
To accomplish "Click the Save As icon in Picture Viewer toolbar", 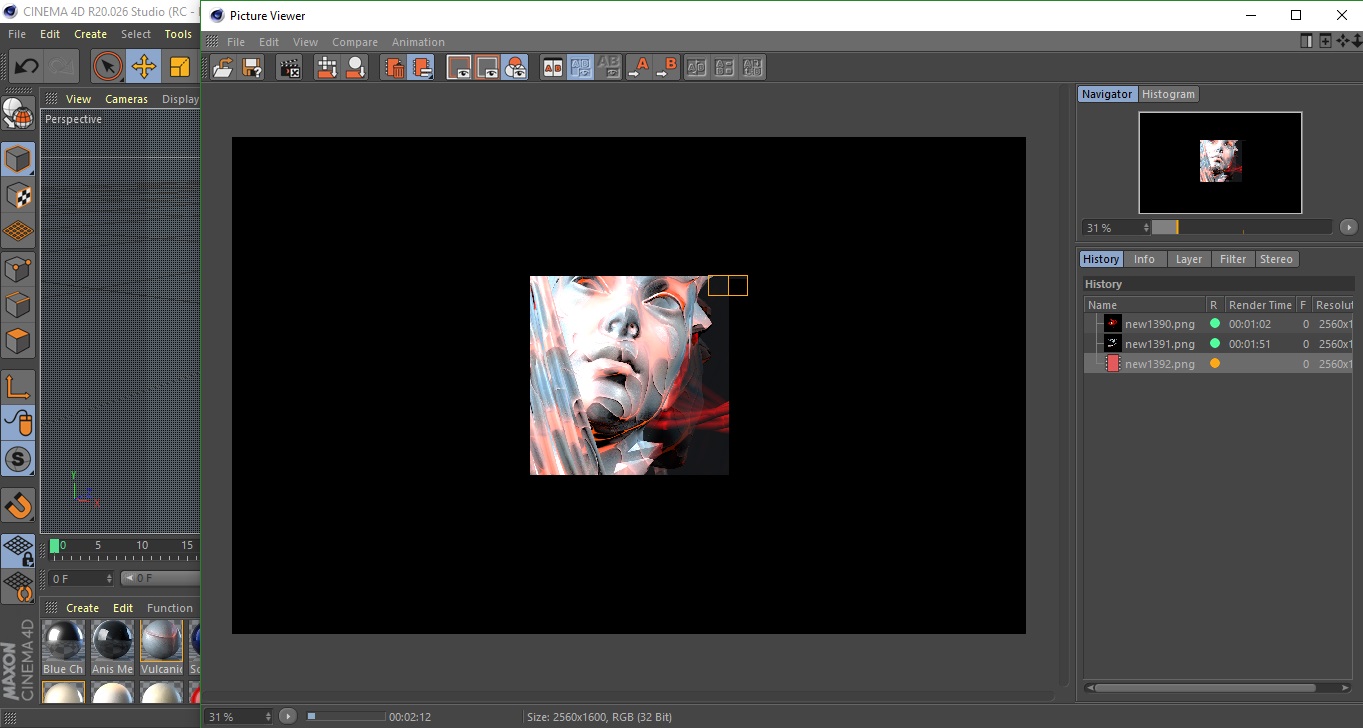I will click(252, 68).
